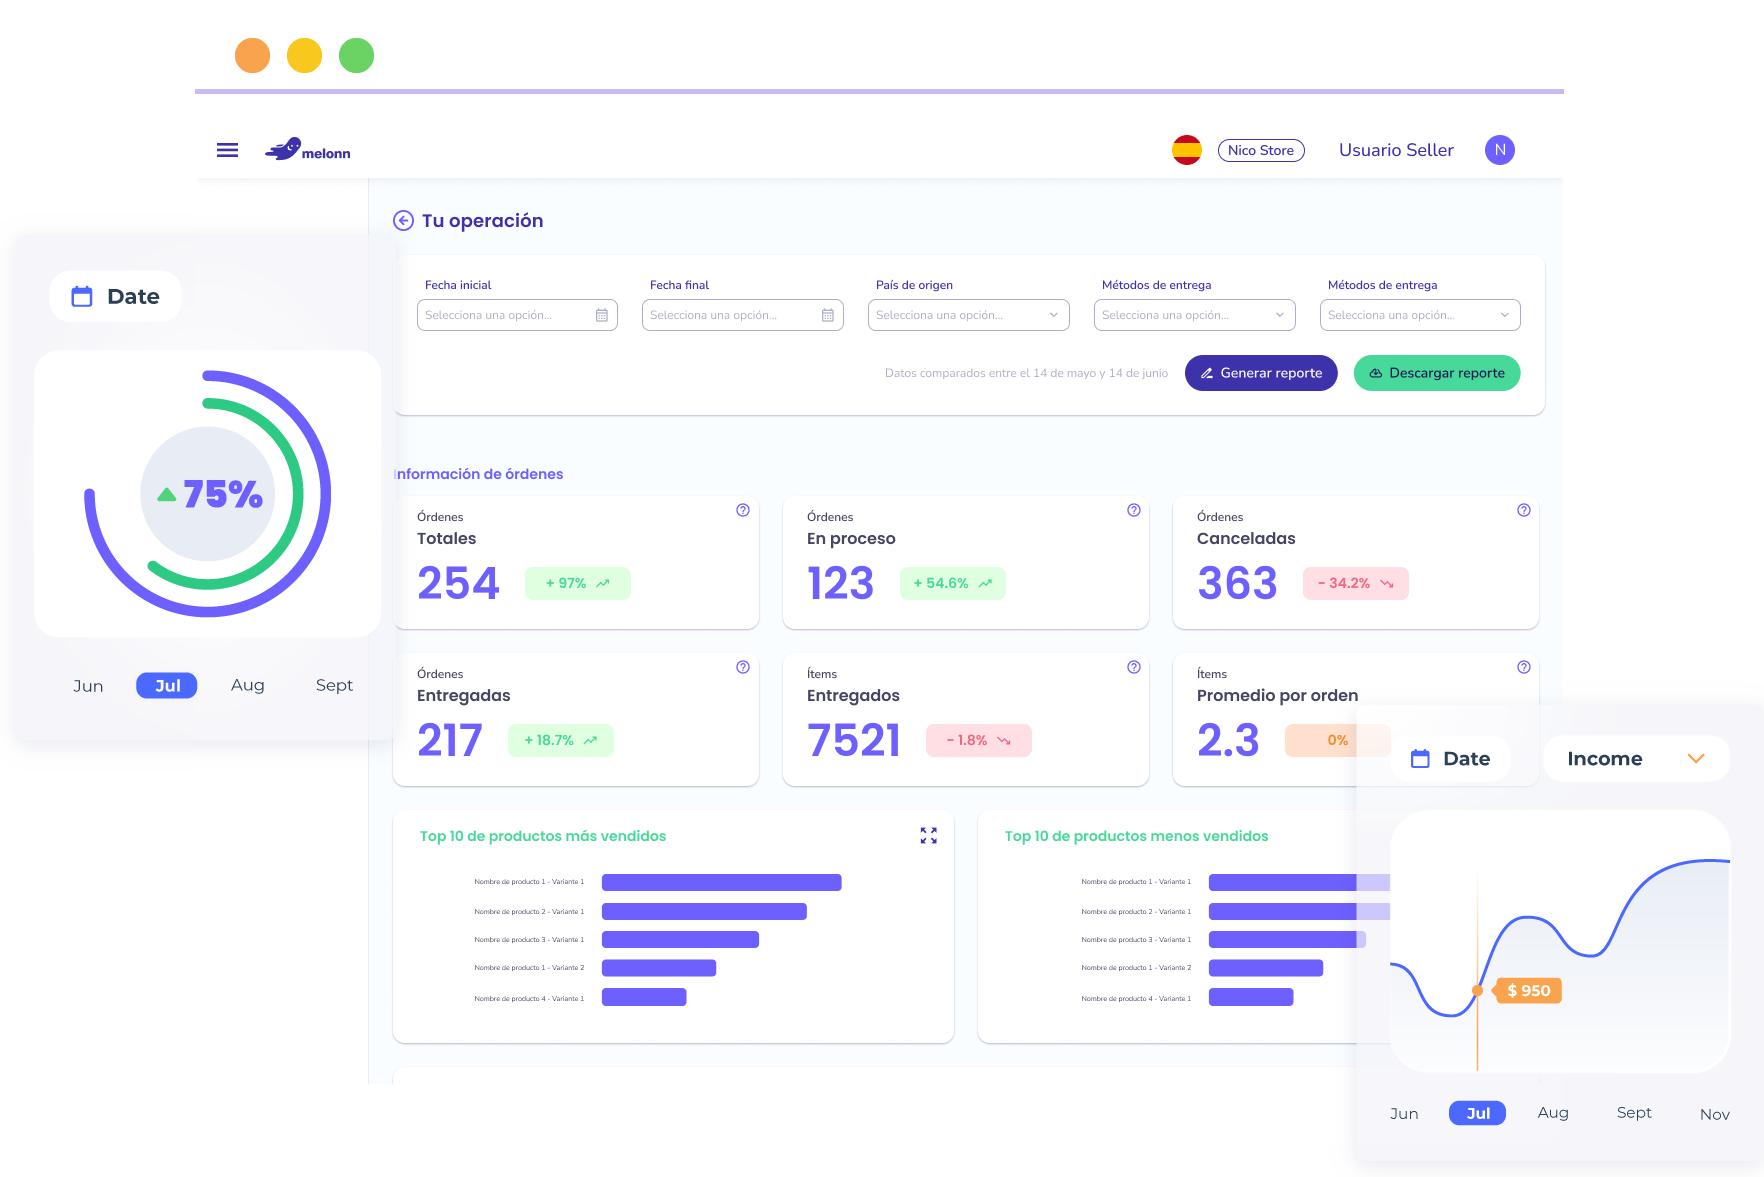Open the first Métodos de entrega dropdown
The width and height of the screenshot is (1764, 1177).
point(1194,315)
